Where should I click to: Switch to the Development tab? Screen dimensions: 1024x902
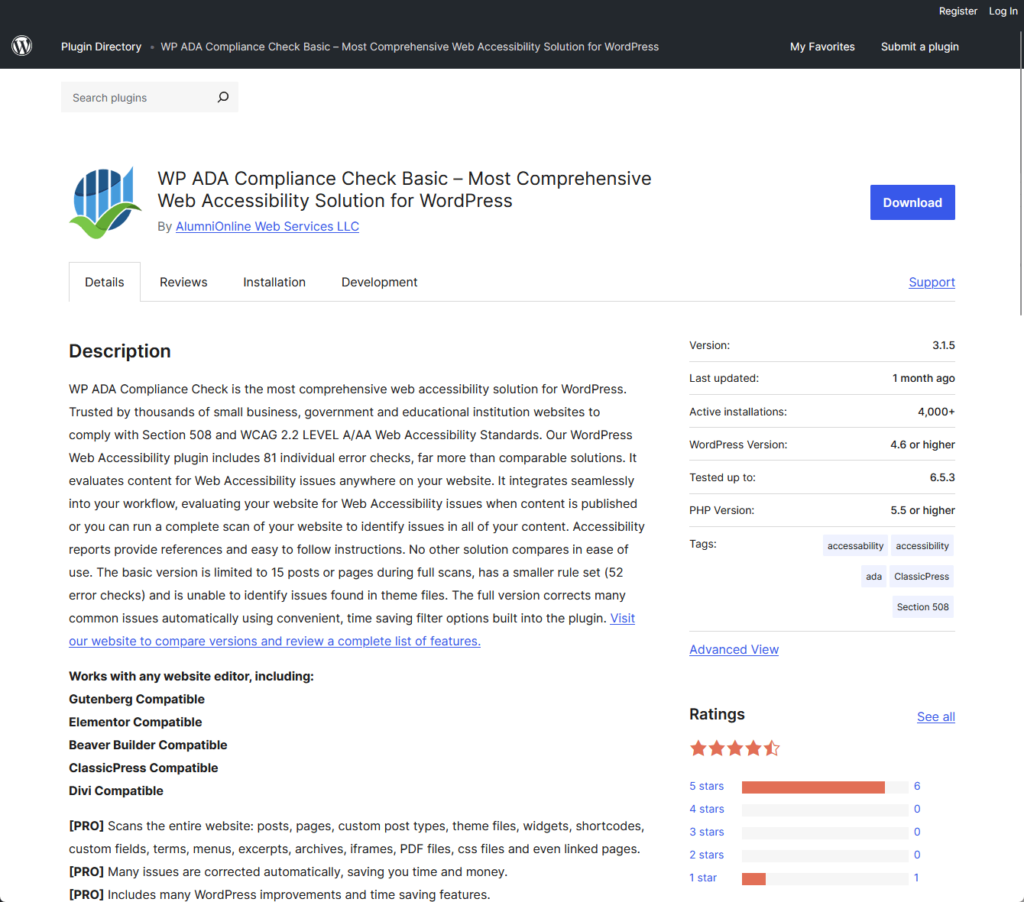pyautogui.click(x=379, y=282)
